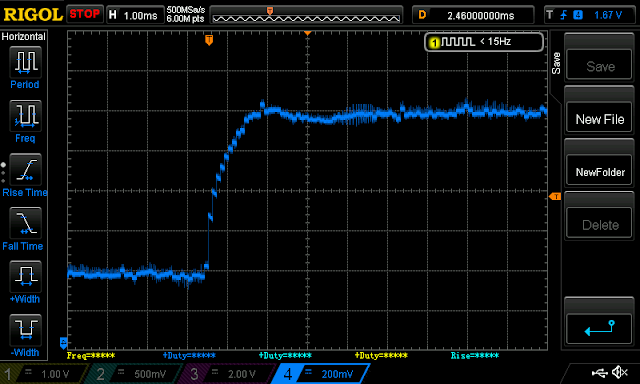Select the Period measurement icon
Screen dimensions: 640x384
point(25,62)
